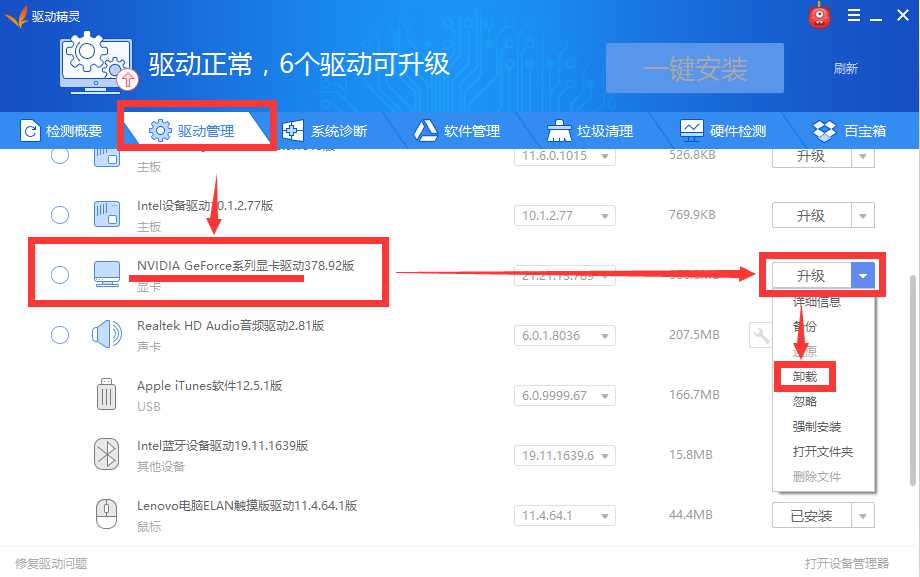This screenshot has height=577, width=920.
Task: Click the monitor icon of 硬件检测
Action: tap(692, 130)
